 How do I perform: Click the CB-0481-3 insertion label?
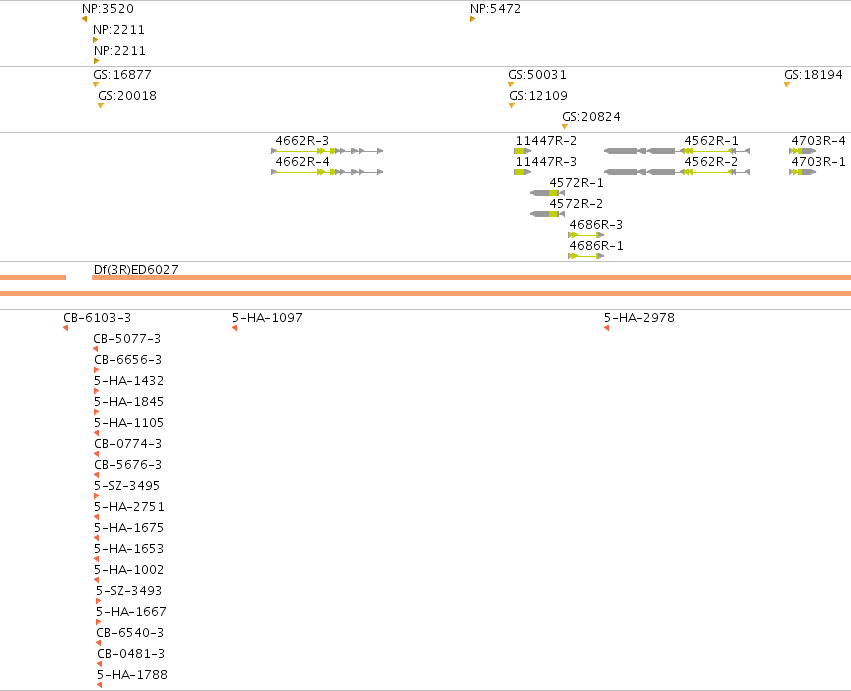click(x=131, y=654)
